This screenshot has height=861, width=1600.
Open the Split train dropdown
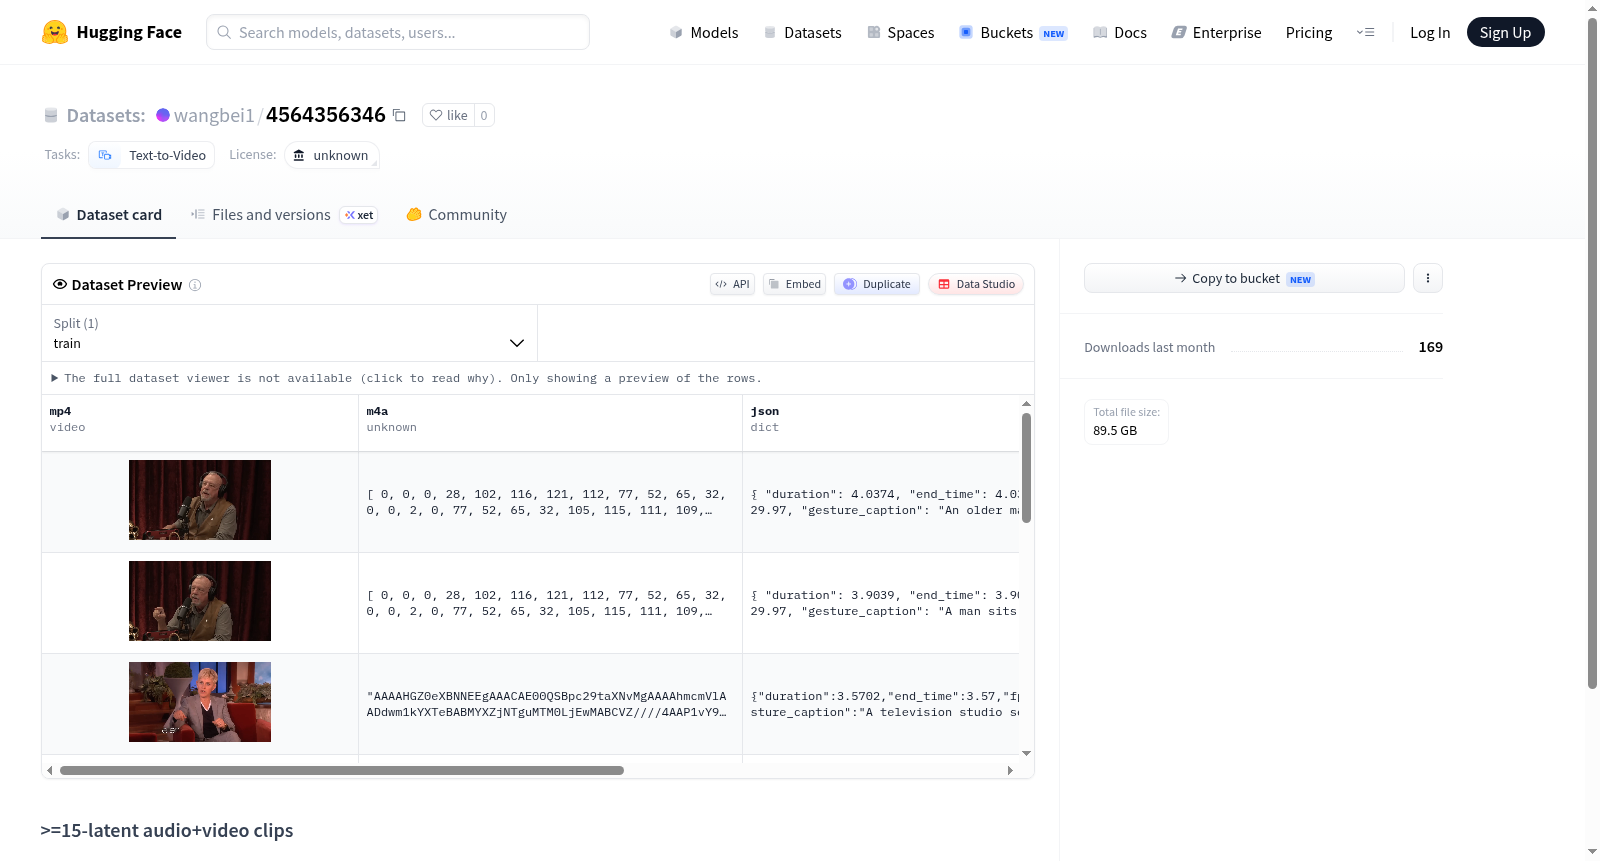point(290,333)
